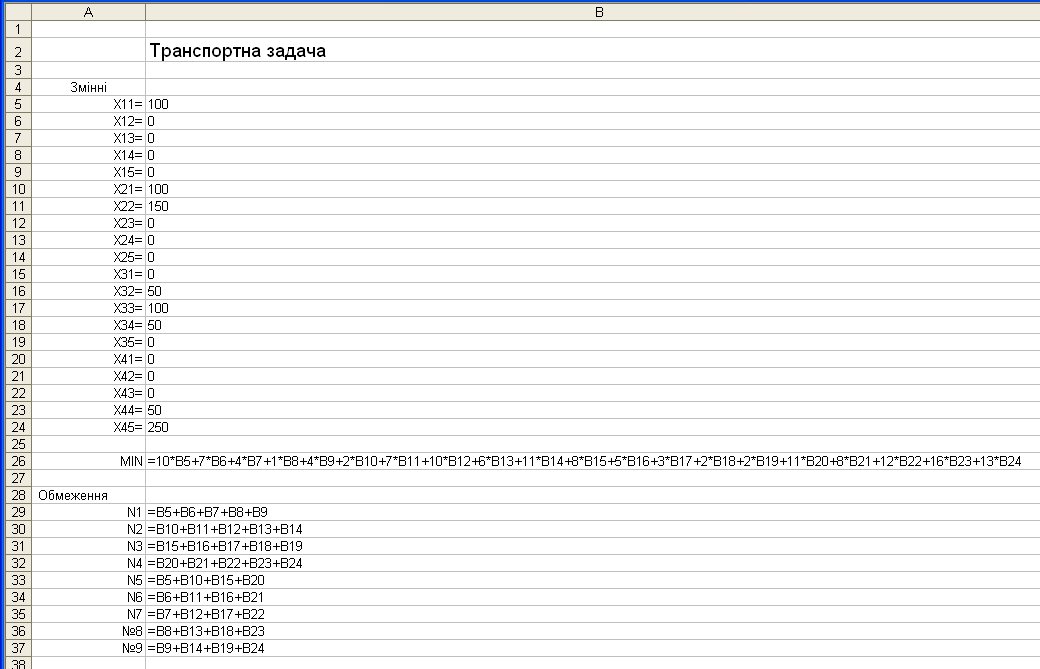Click the X35= label cell

pos(88,342)
